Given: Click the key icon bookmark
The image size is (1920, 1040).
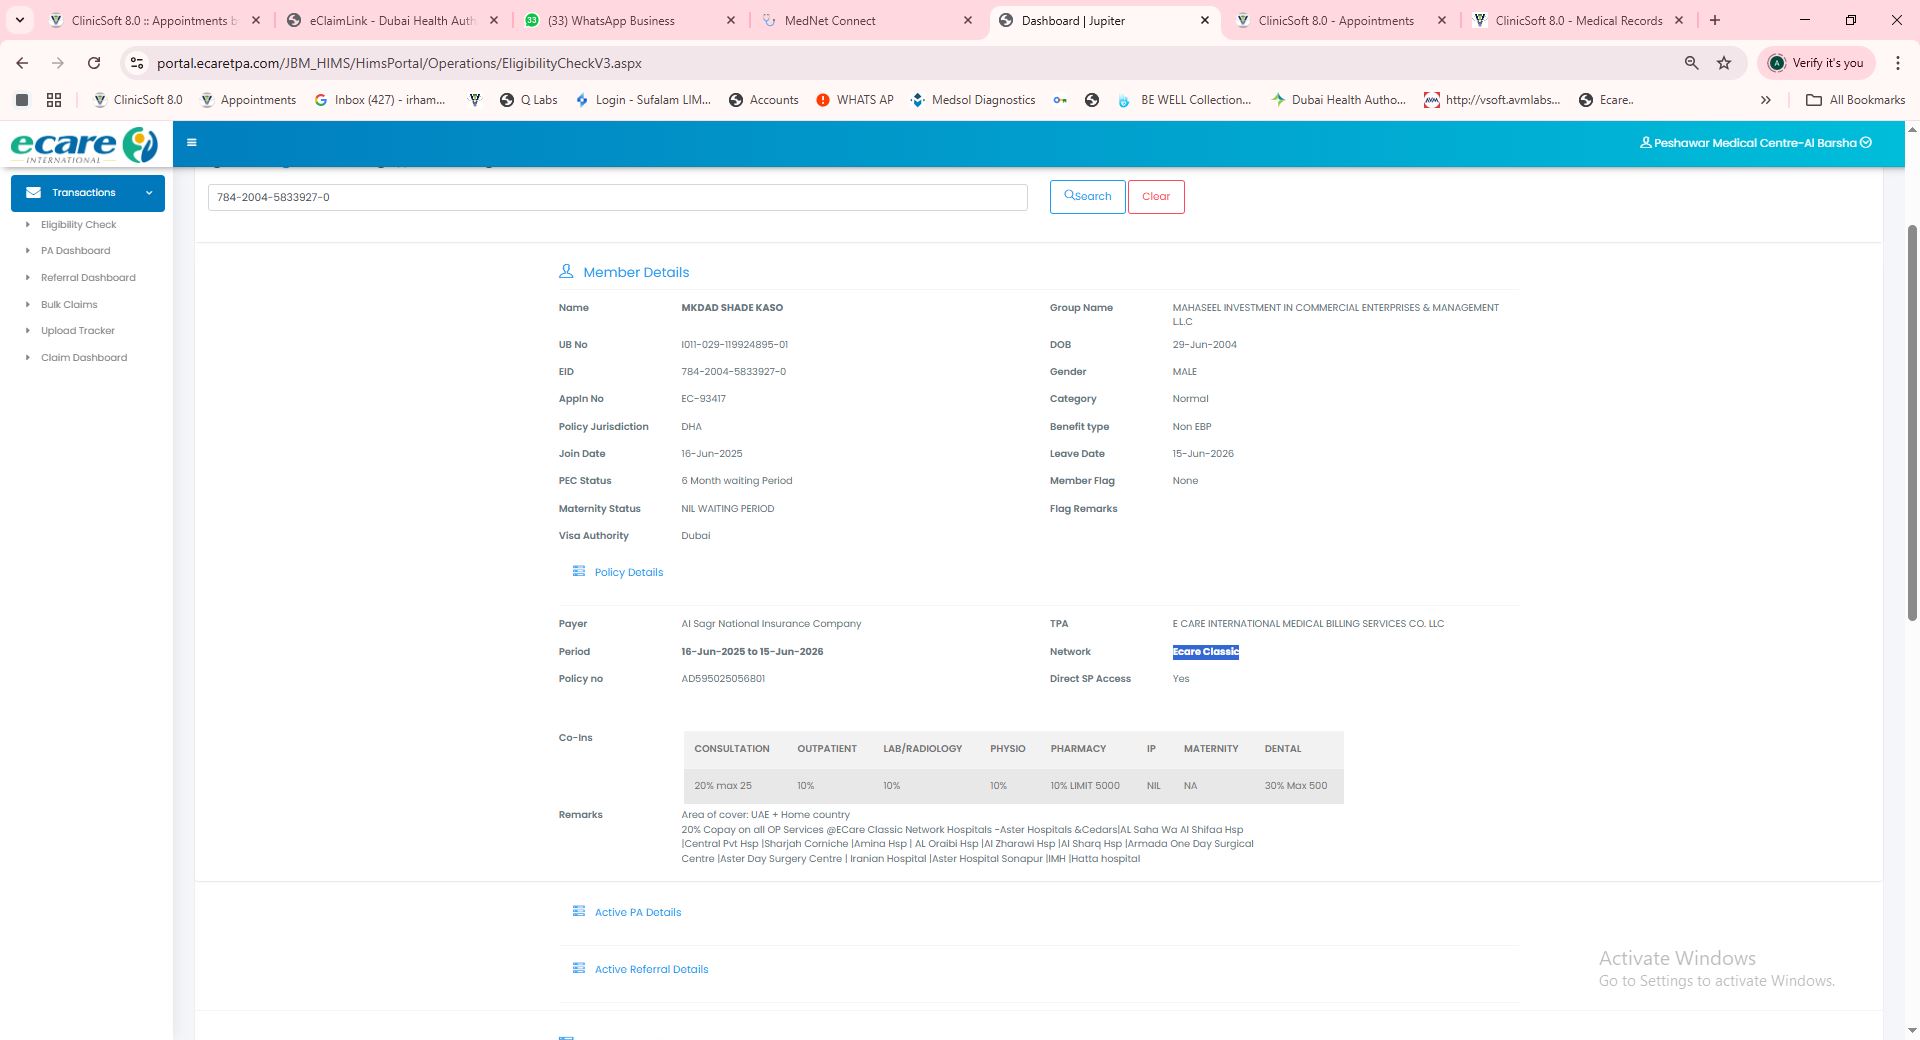Looking at the screenshot, I should coord(1060,100).
